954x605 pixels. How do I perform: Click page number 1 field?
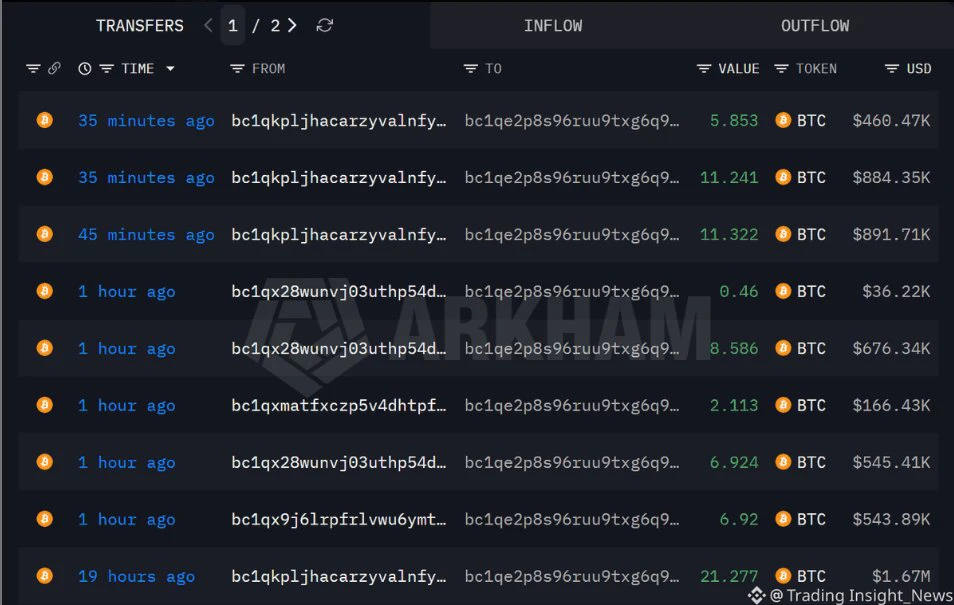point(232,26)
